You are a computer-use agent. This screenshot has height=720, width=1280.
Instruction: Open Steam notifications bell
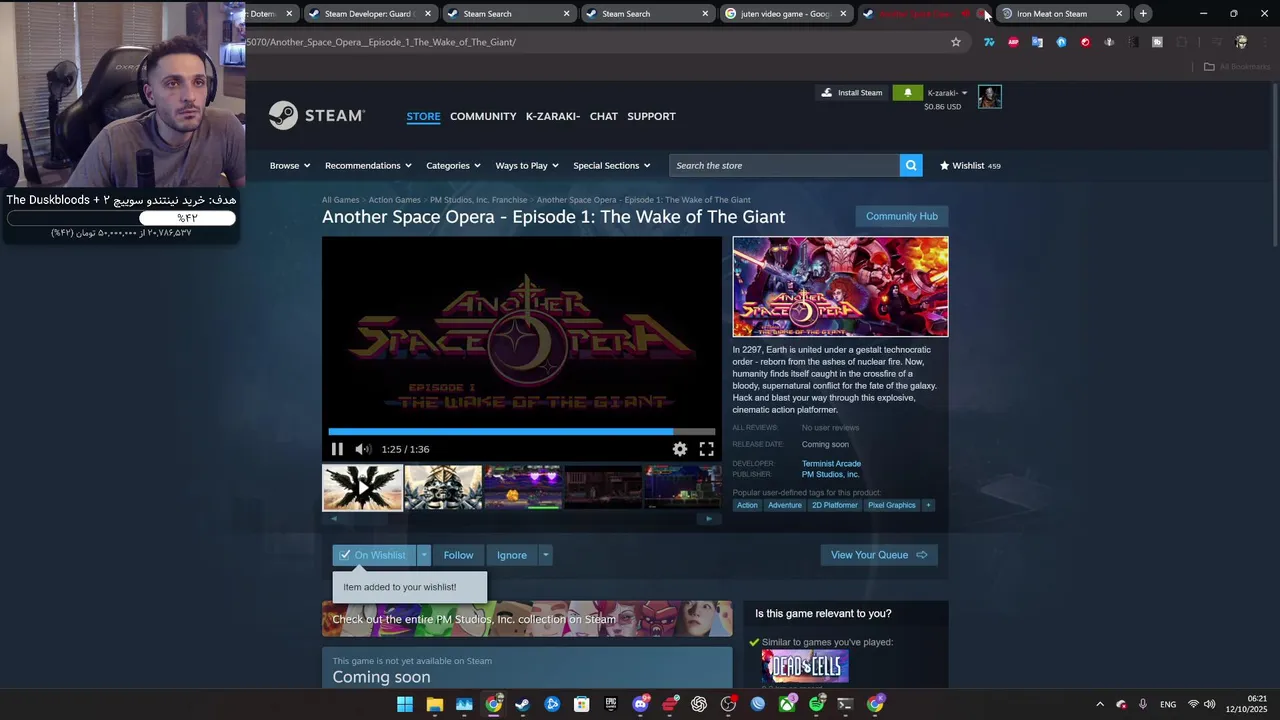(907, 92)
